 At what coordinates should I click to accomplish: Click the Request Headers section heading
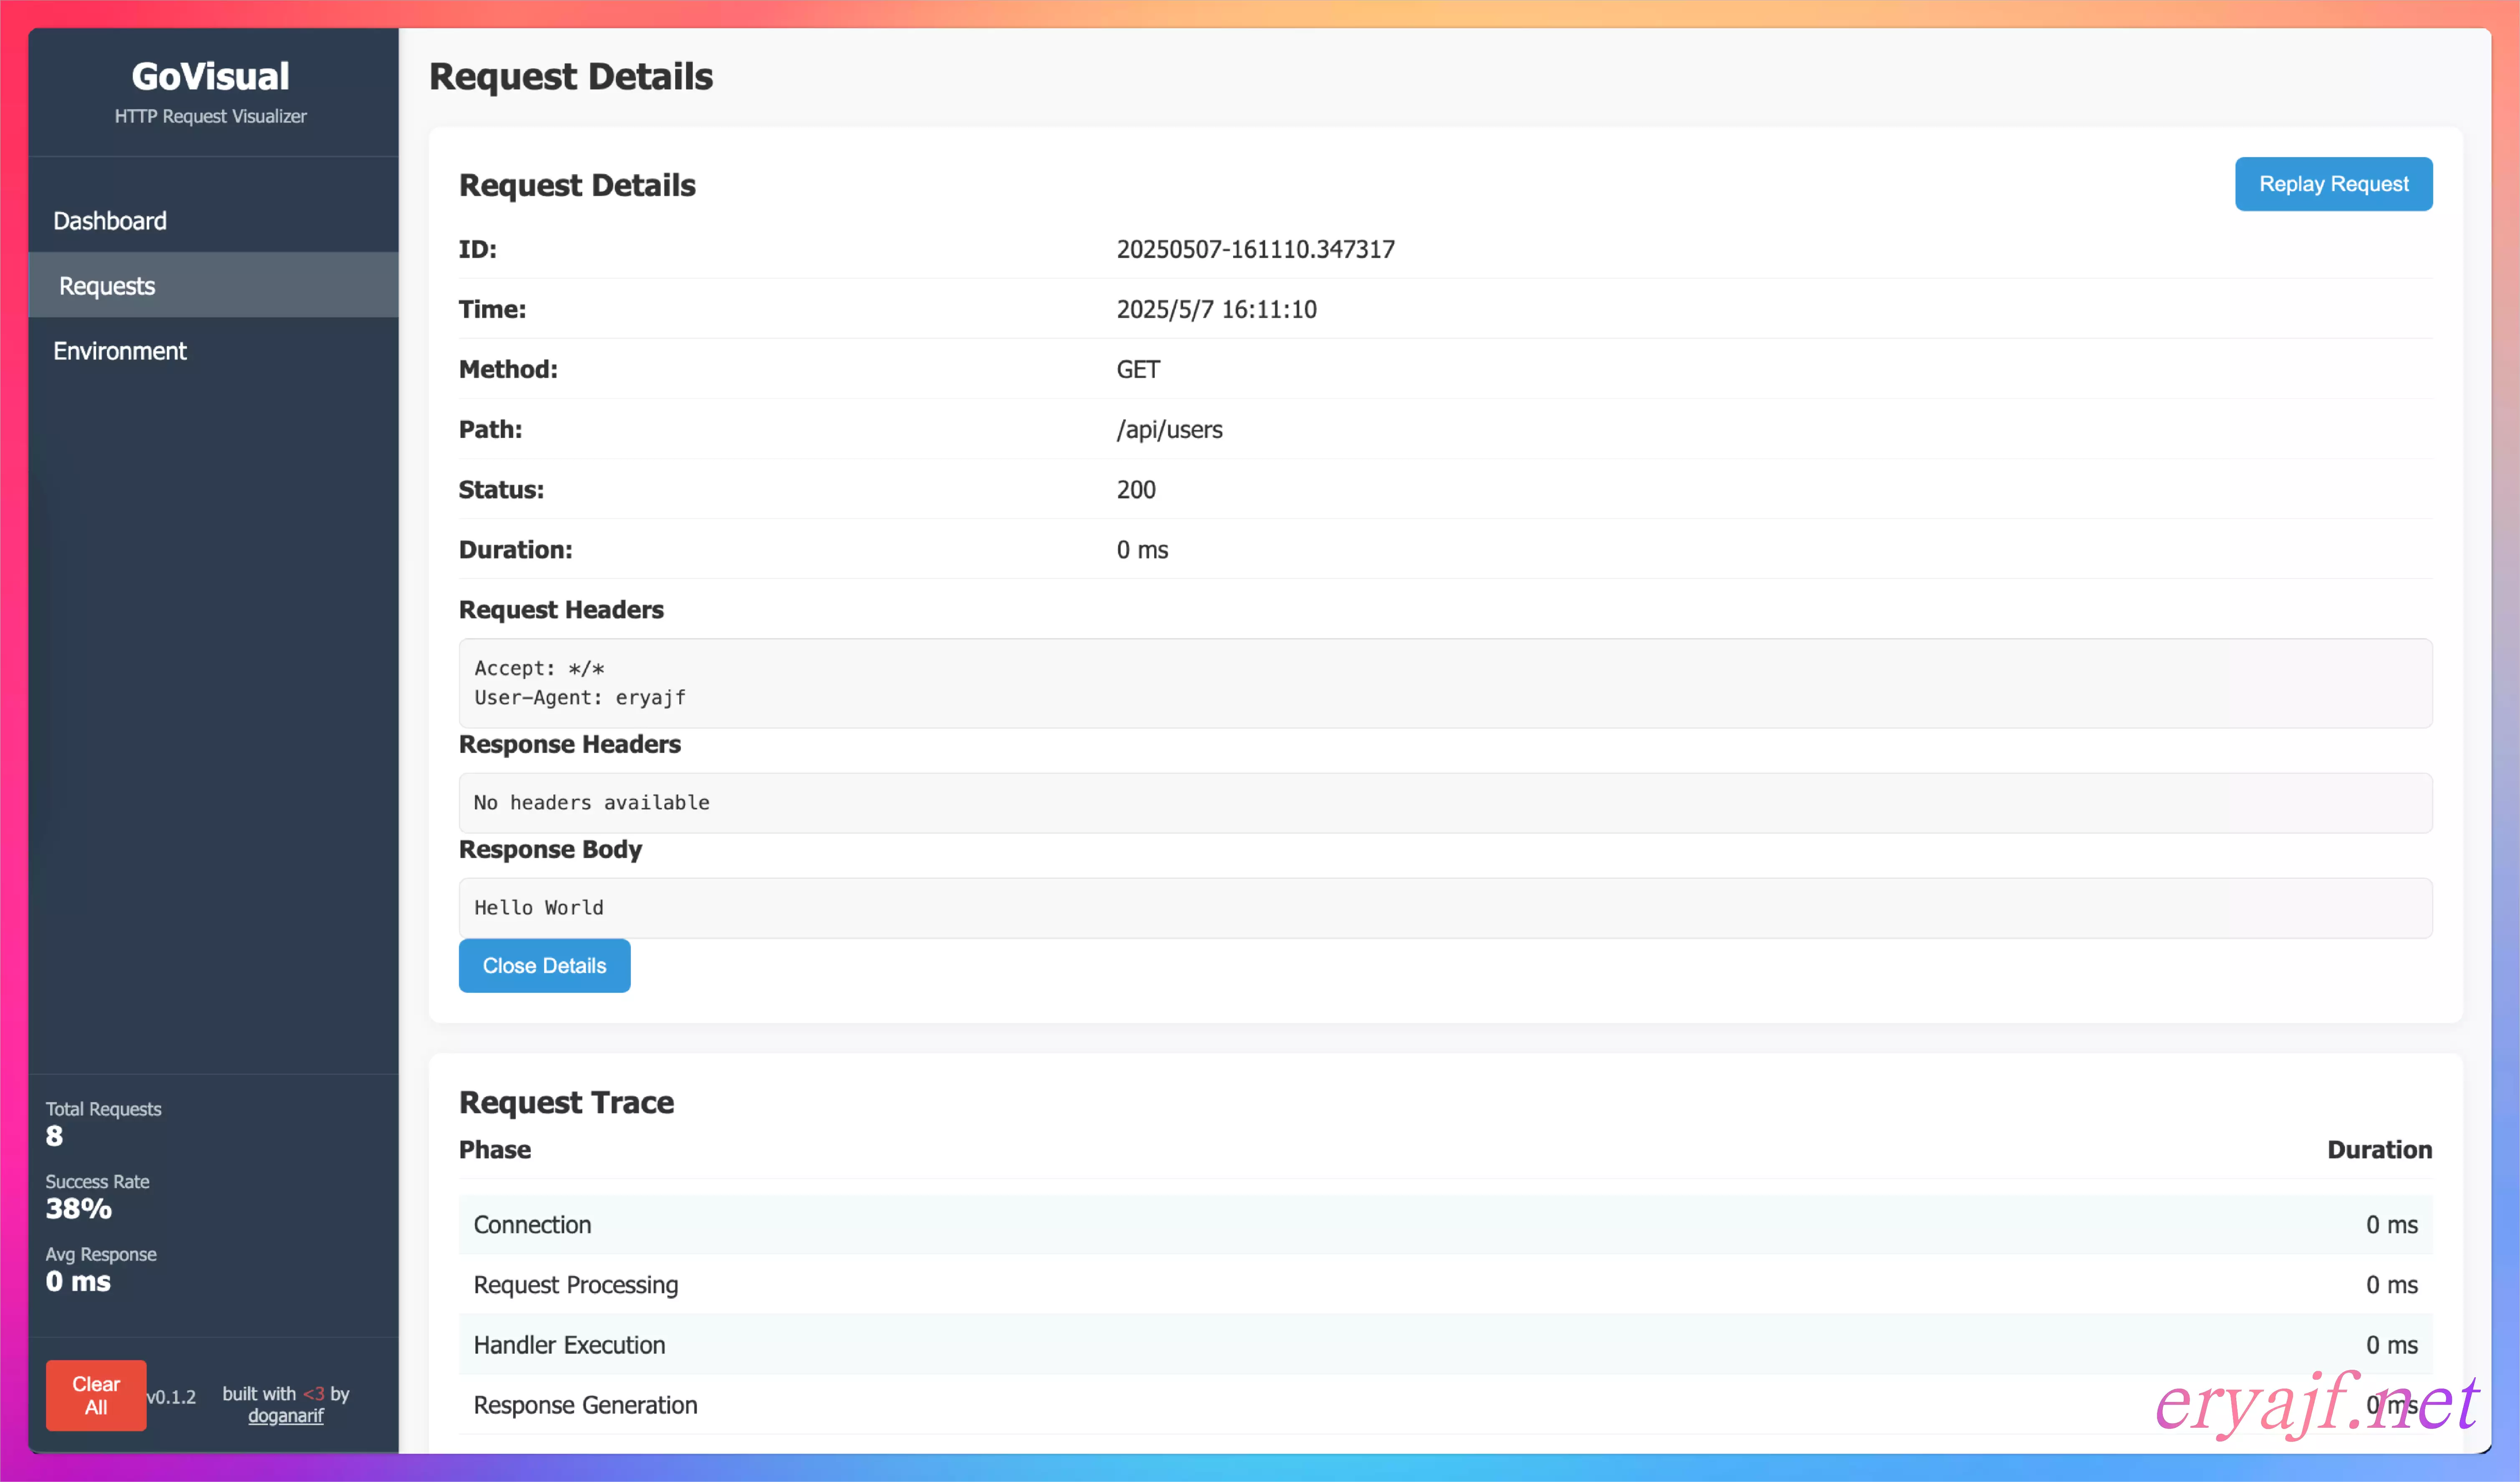(561, 609)
